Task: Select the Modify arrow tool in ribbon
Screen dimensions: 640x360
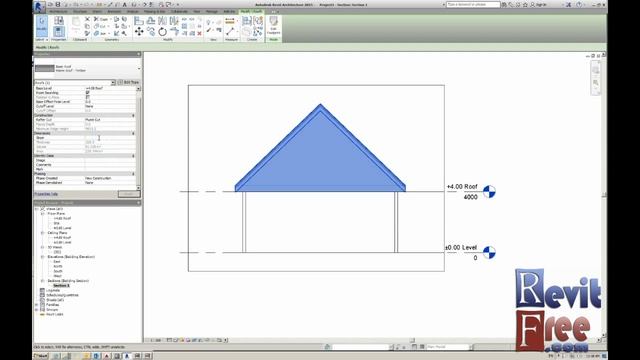Action: click(x=41, y=25)
